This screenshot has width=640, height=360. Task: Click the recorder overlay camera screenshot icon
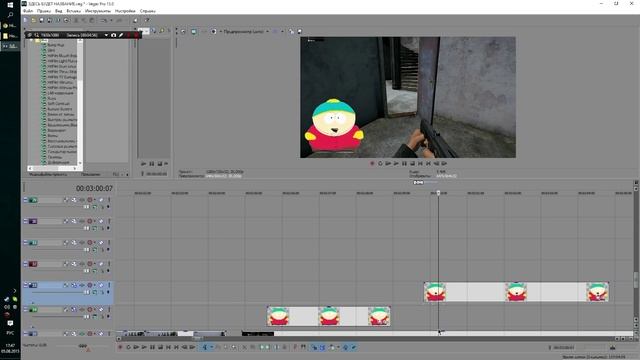point(113,35)
